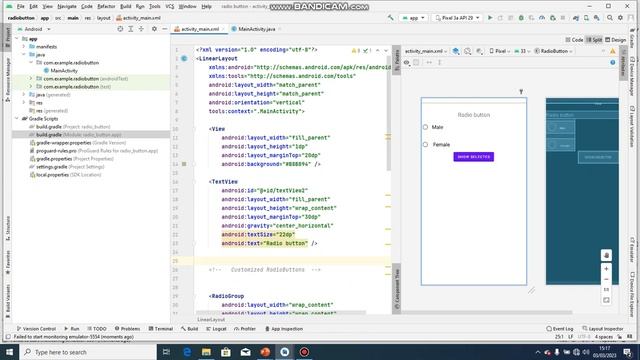Toggle view options eye icon in designer
640x360 pixels.
(x=407, y=62)
